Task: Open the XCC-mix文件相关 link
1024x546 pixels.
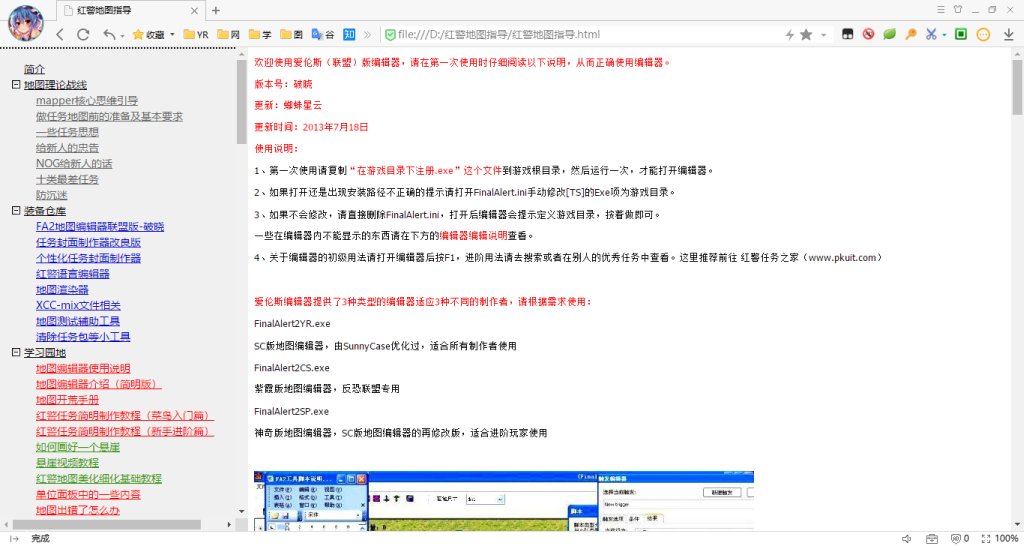Action: (x=78, y=305)
